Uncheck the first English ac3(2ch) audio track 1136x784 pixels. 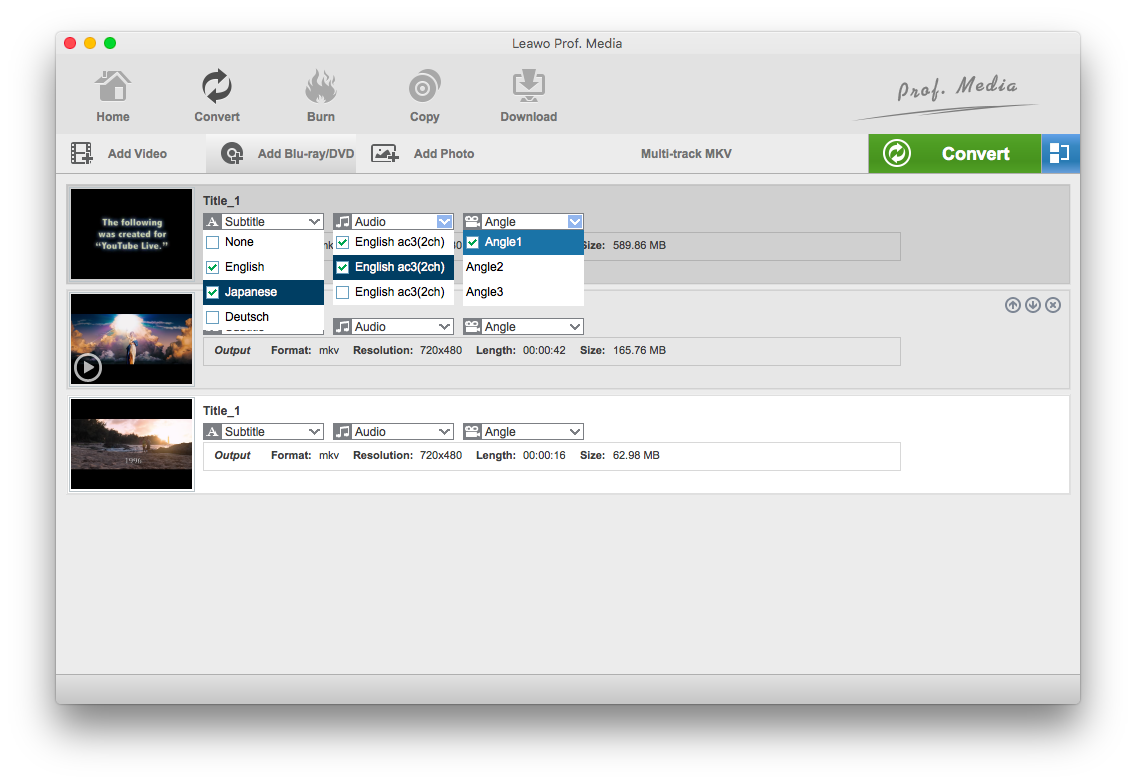point(343,243)
